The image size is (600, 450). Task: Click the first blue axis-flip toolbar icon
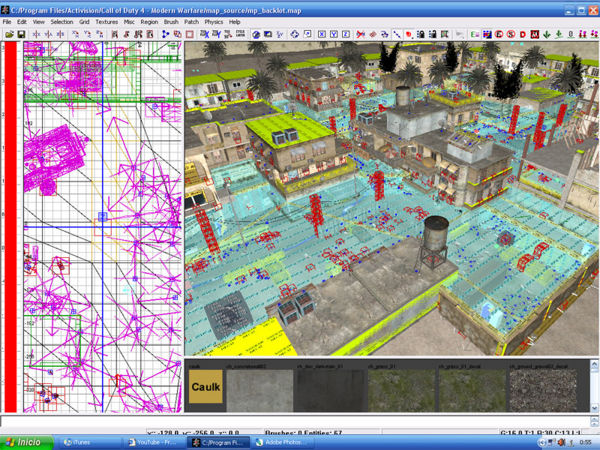pos(36,34)
